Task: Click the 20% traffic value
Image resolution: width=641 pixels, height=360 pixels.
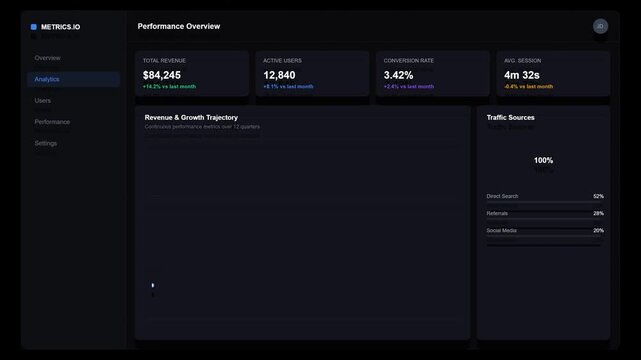Action: [x=598, y=230]
